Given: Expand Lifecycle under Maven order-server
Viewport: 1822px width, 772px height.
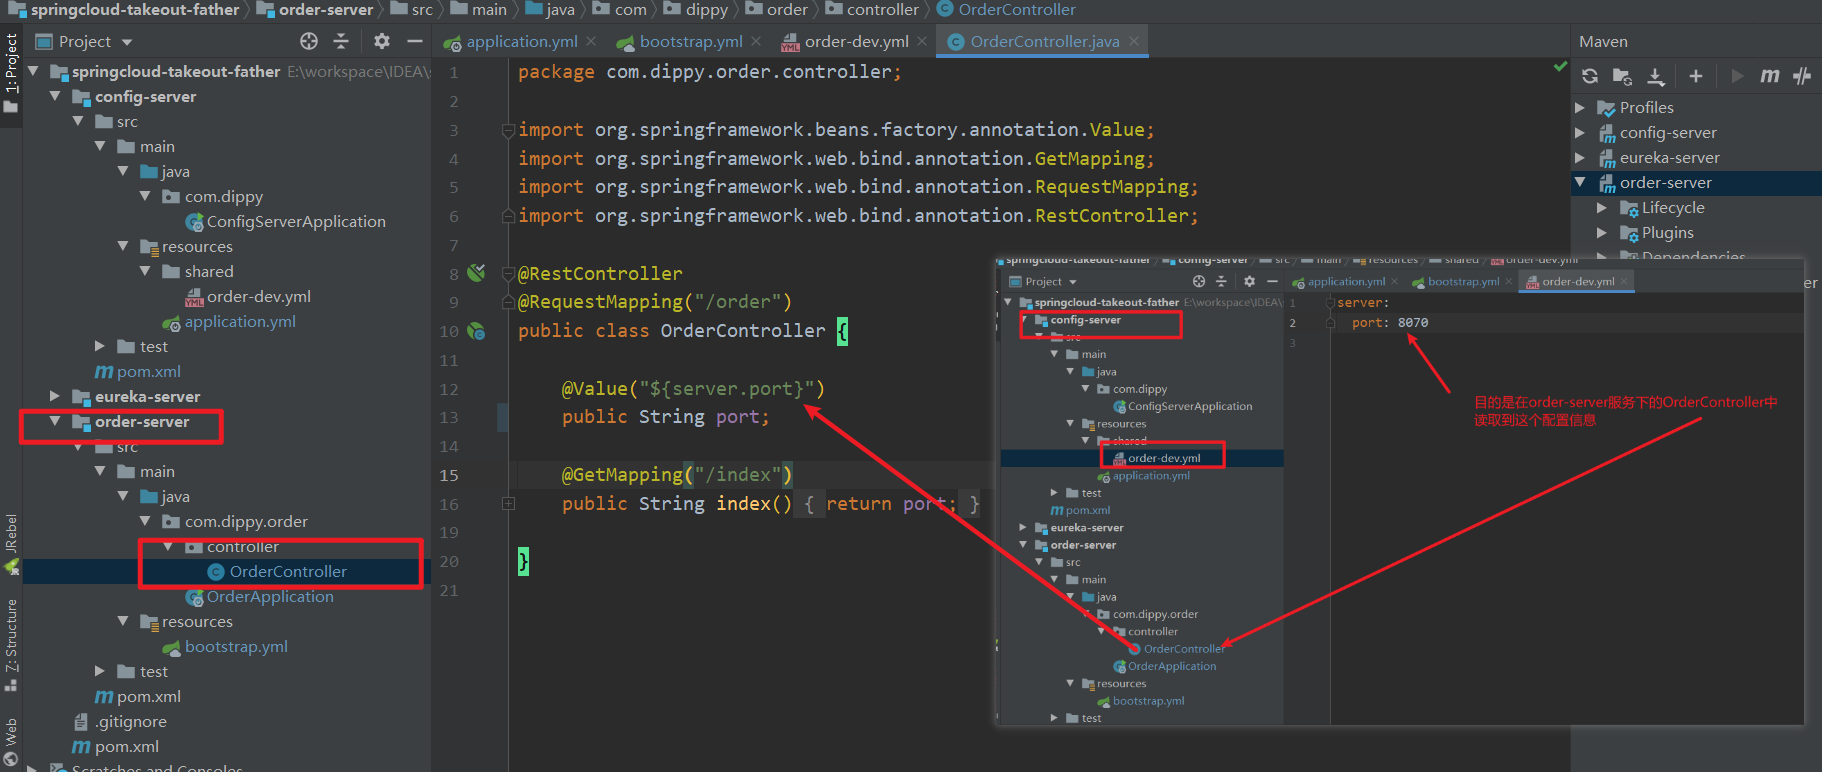Looking at the screenshot, I should [1602, 207].
